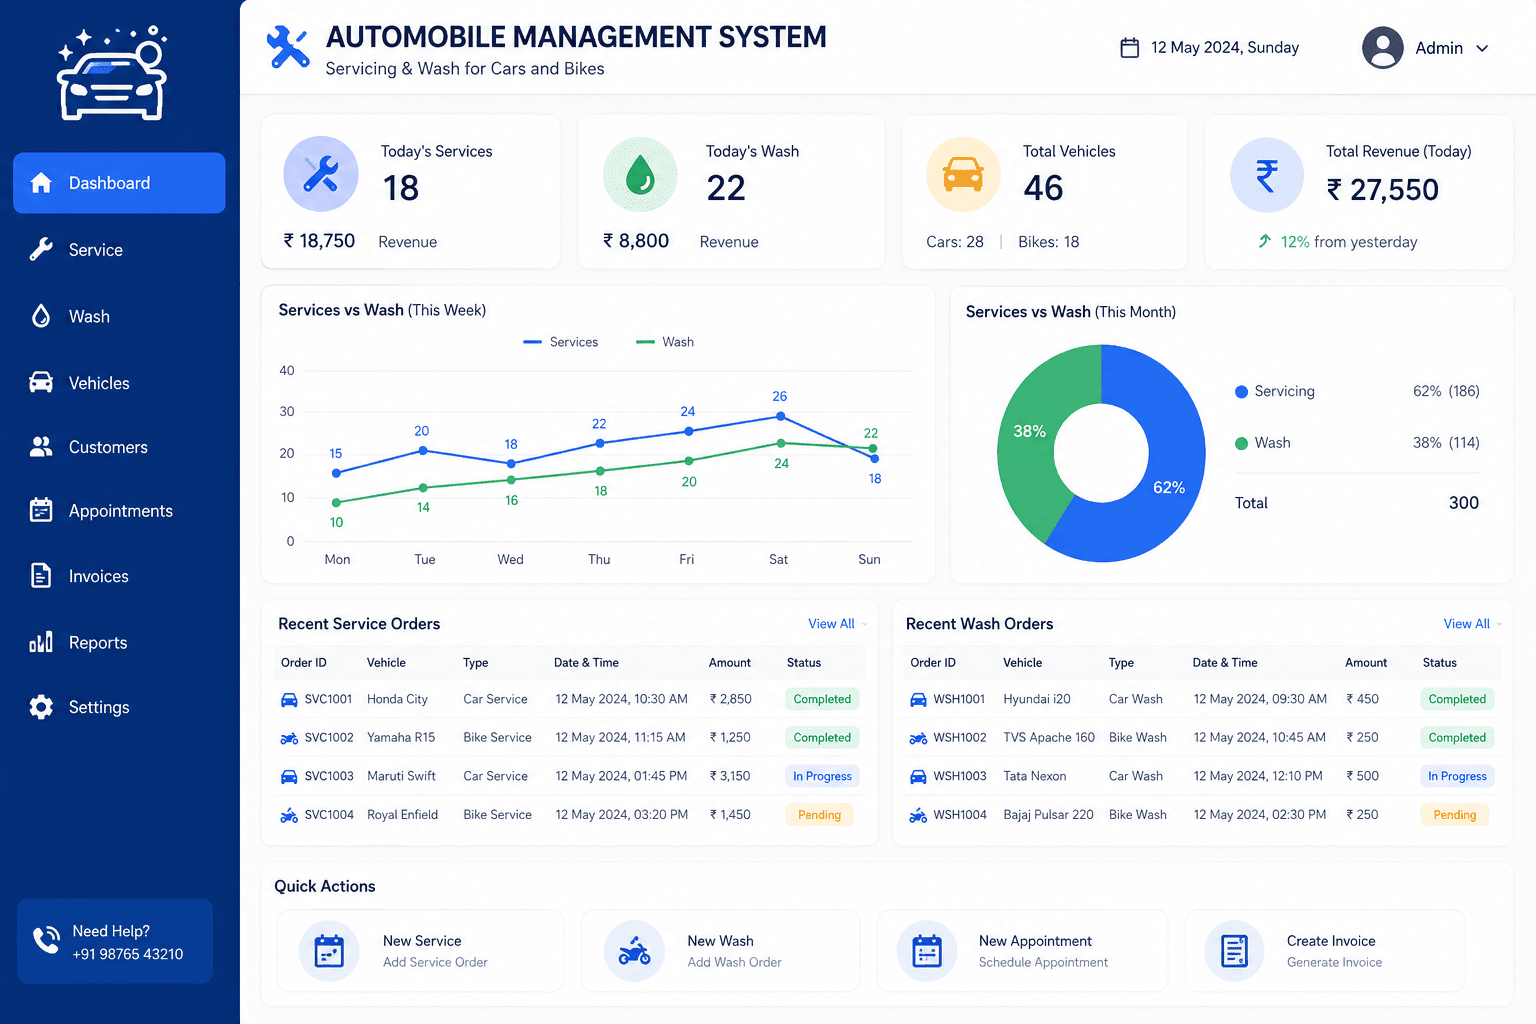The image size is (1536, 1024).
Task: Click bike icon of order WSH1002
Action: tap(918, 738)
